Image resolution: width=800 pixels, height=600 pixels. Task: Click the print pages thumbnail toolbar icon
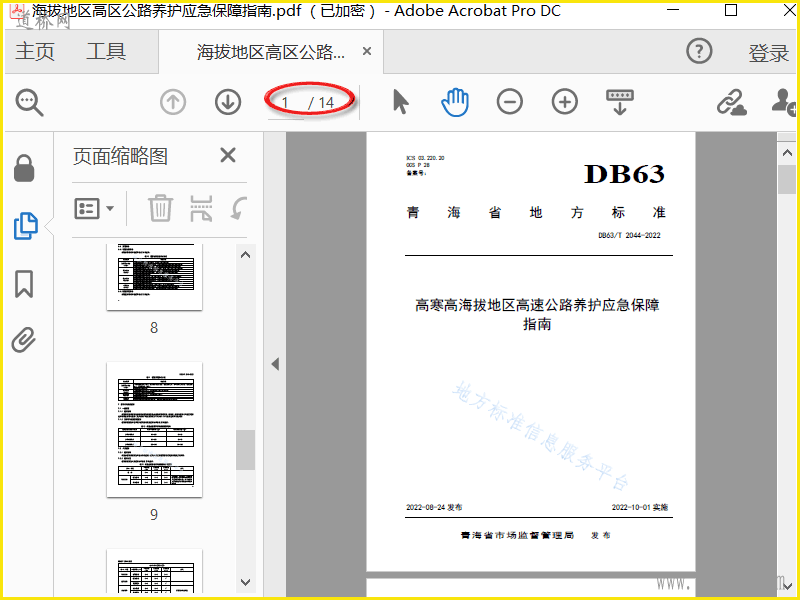pyautogui.click(x=202, y=208)
